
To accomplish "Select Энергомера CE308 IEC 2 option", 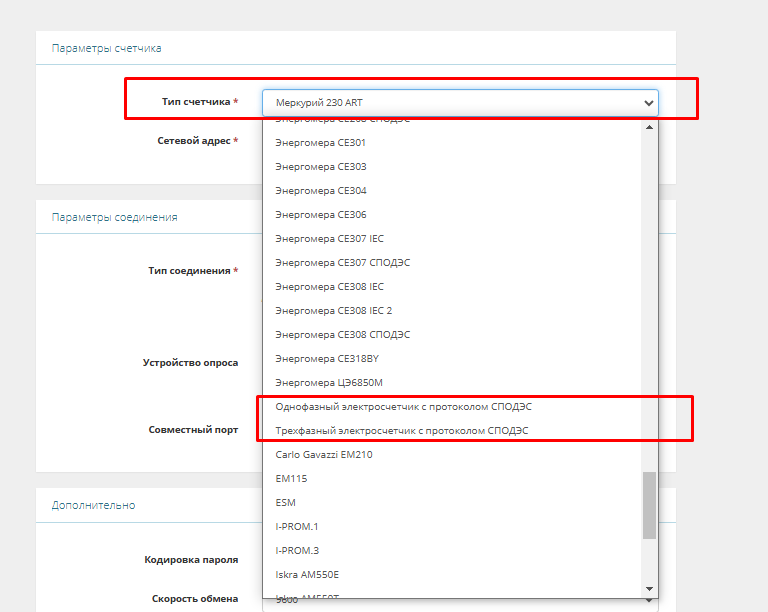I will (x=452, y=311).
